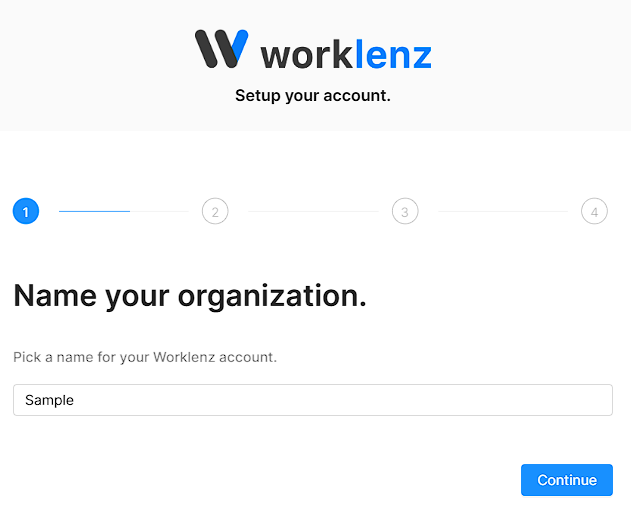The height and width of the screenshot is (512, 631).
Task: Click the Continue button
Action: click(566, 480)
